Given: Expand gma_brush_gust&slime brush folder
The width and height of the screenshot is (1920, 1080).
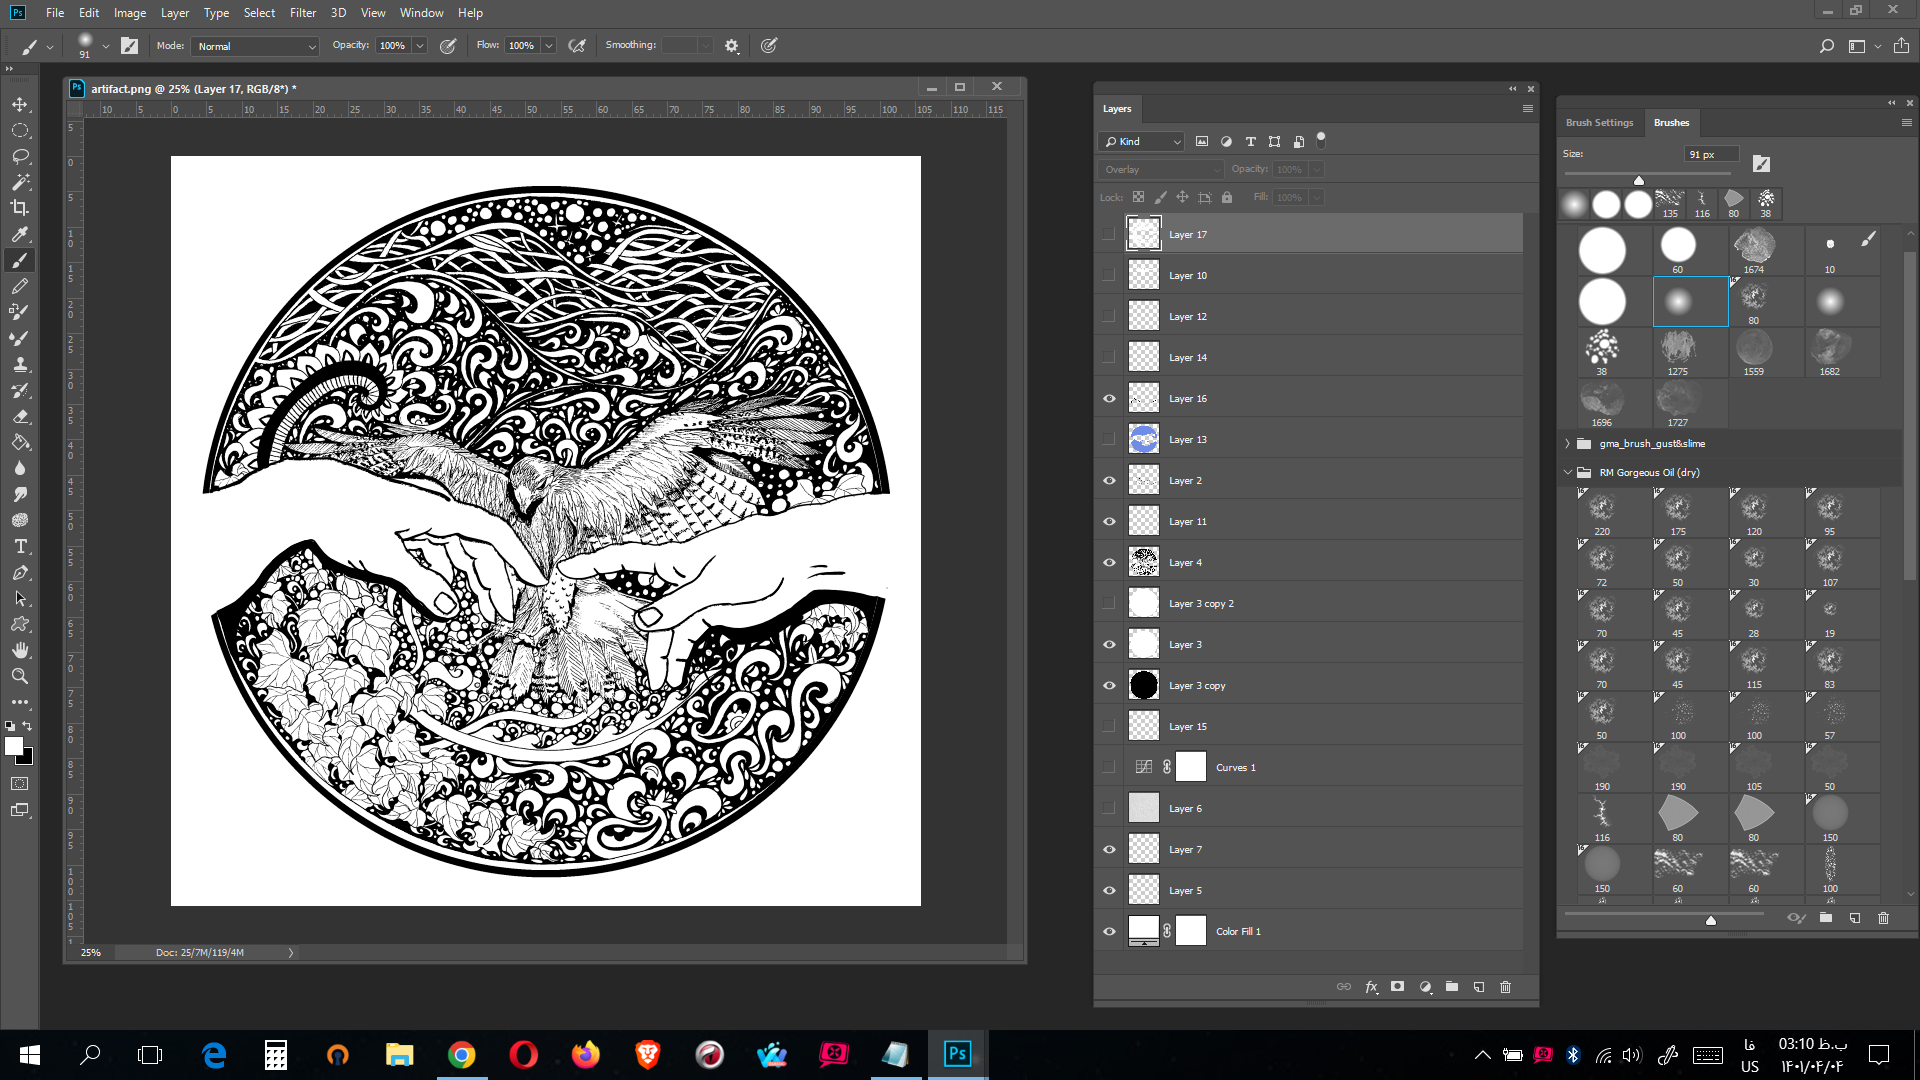Looking at the screenshot, I should [x=1567, y=444].
